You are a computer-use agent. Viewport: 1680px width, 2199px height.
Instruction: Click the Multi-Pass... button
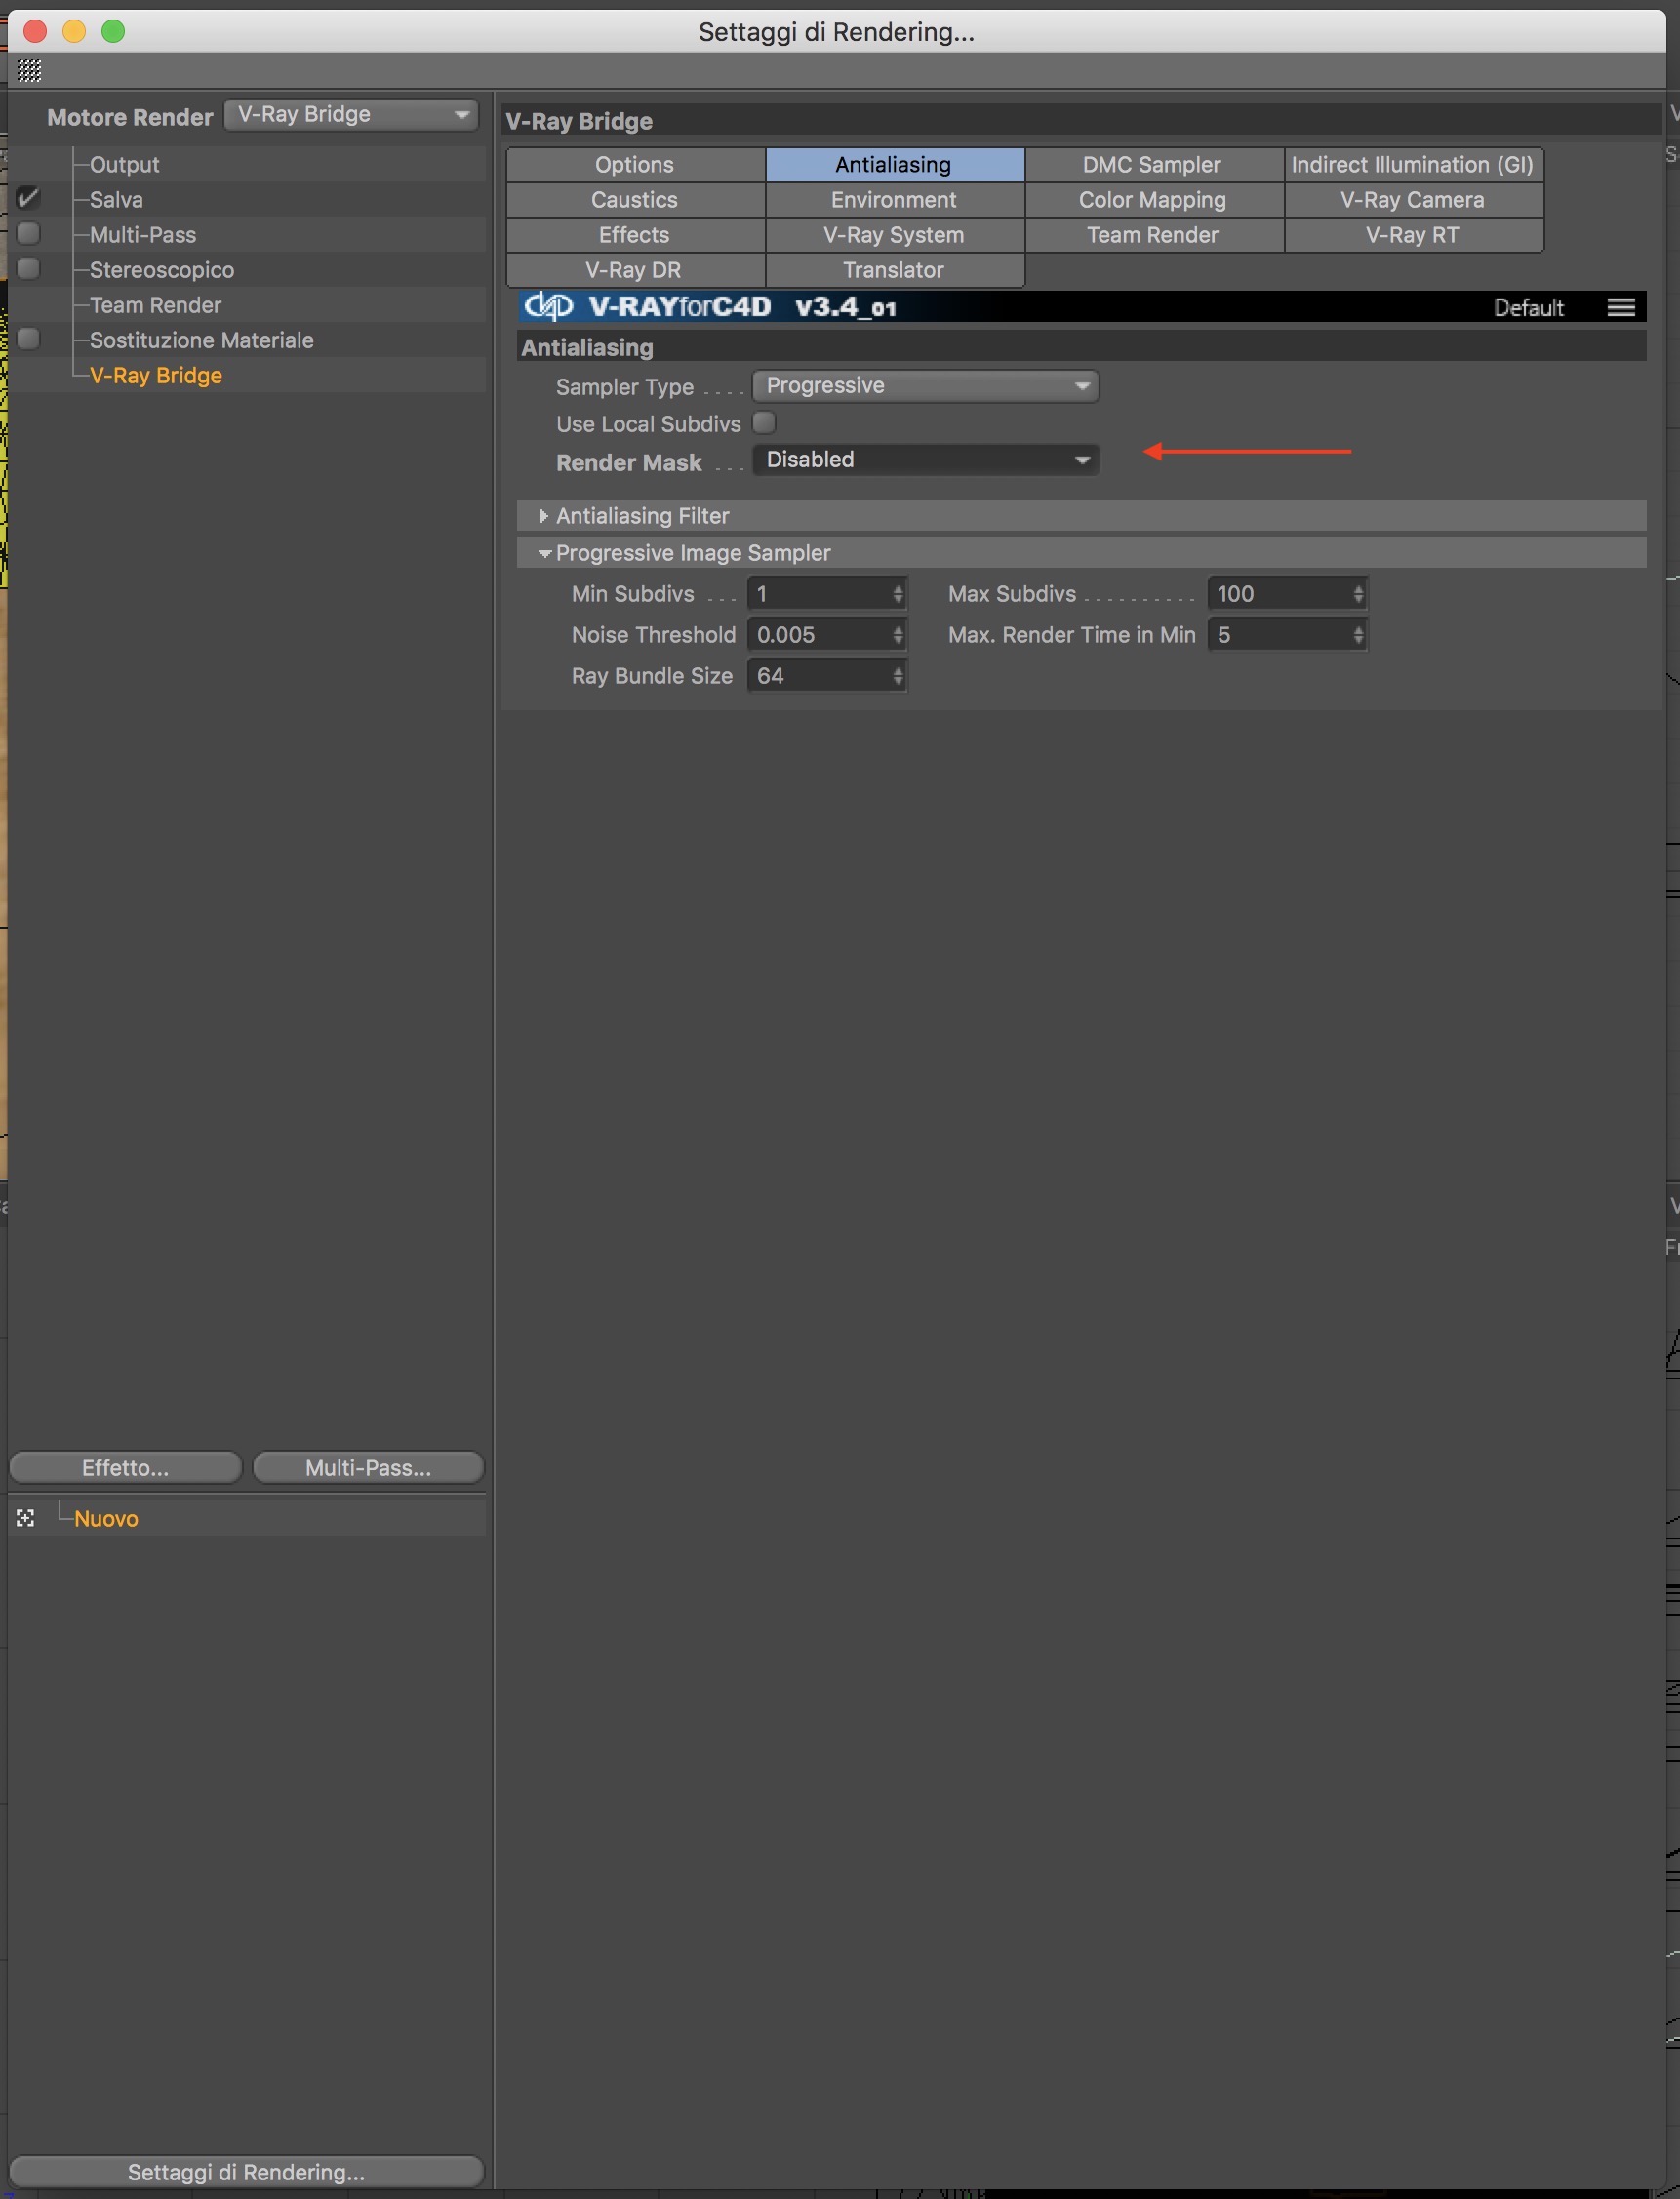(368, 1467)
